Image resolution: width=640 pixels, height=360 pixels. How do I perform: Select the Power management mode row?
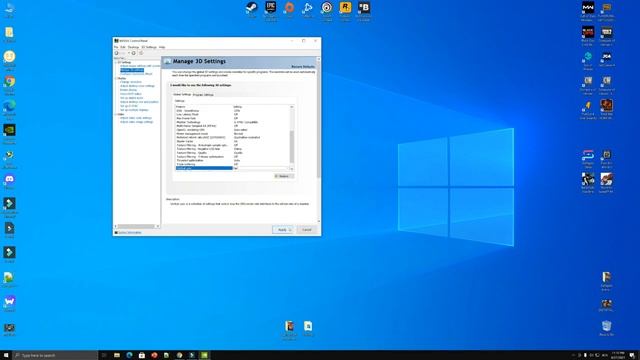click(233, 134)
